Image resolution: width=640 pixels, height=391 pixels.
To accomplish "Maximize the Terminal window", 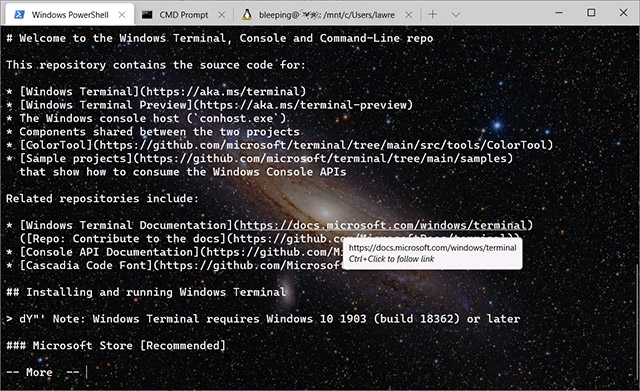I will (591, 13).
